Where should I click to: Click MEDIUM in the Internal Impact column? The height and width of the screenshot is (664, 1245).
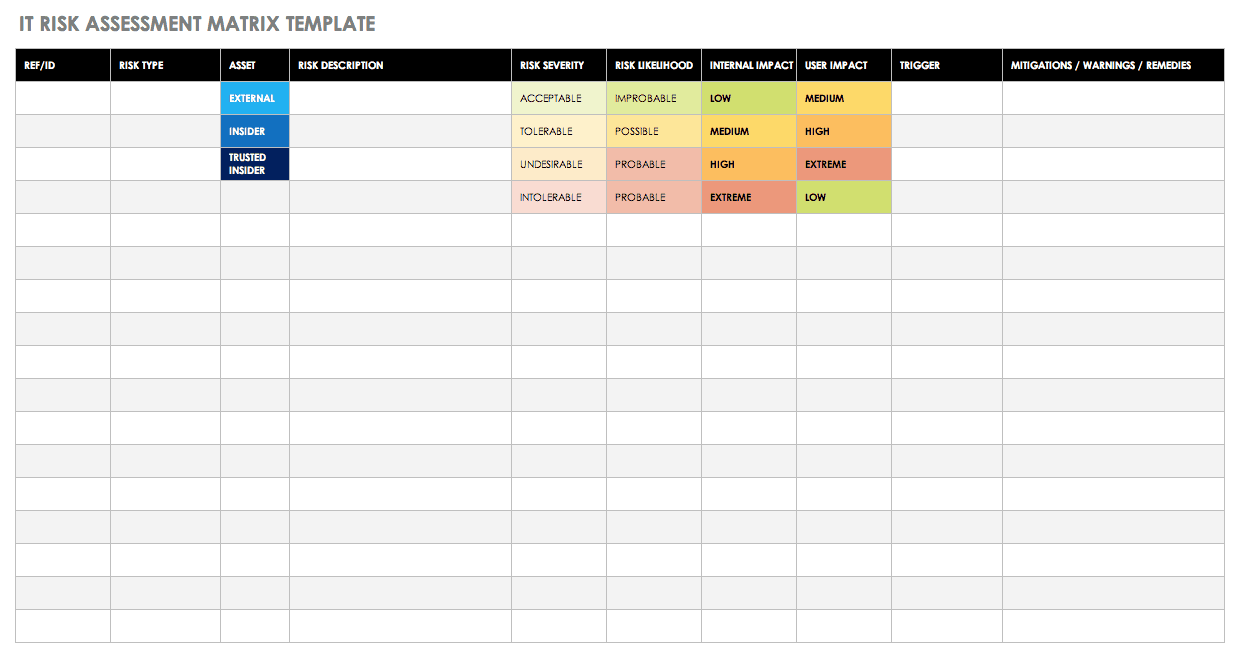point(748,131)
